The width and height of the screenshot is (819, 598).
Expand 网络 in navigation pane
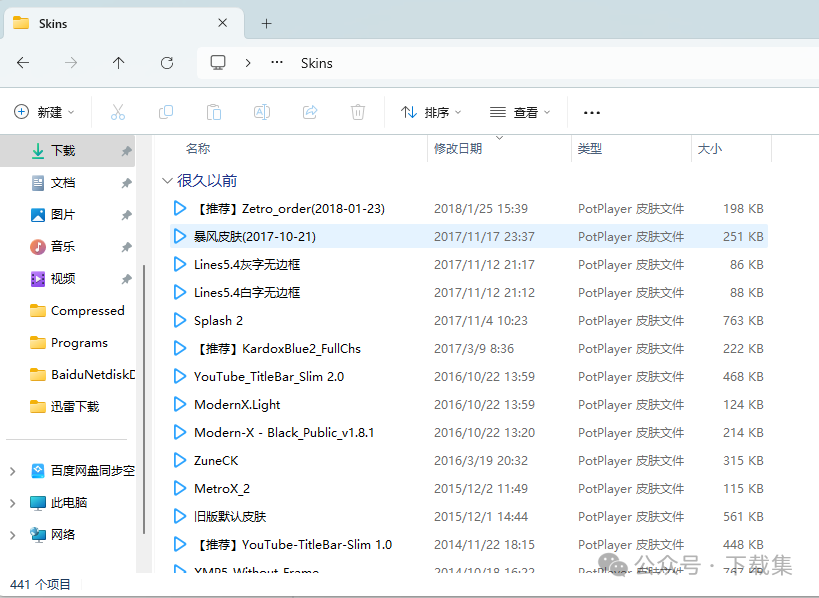pos(13,535)
